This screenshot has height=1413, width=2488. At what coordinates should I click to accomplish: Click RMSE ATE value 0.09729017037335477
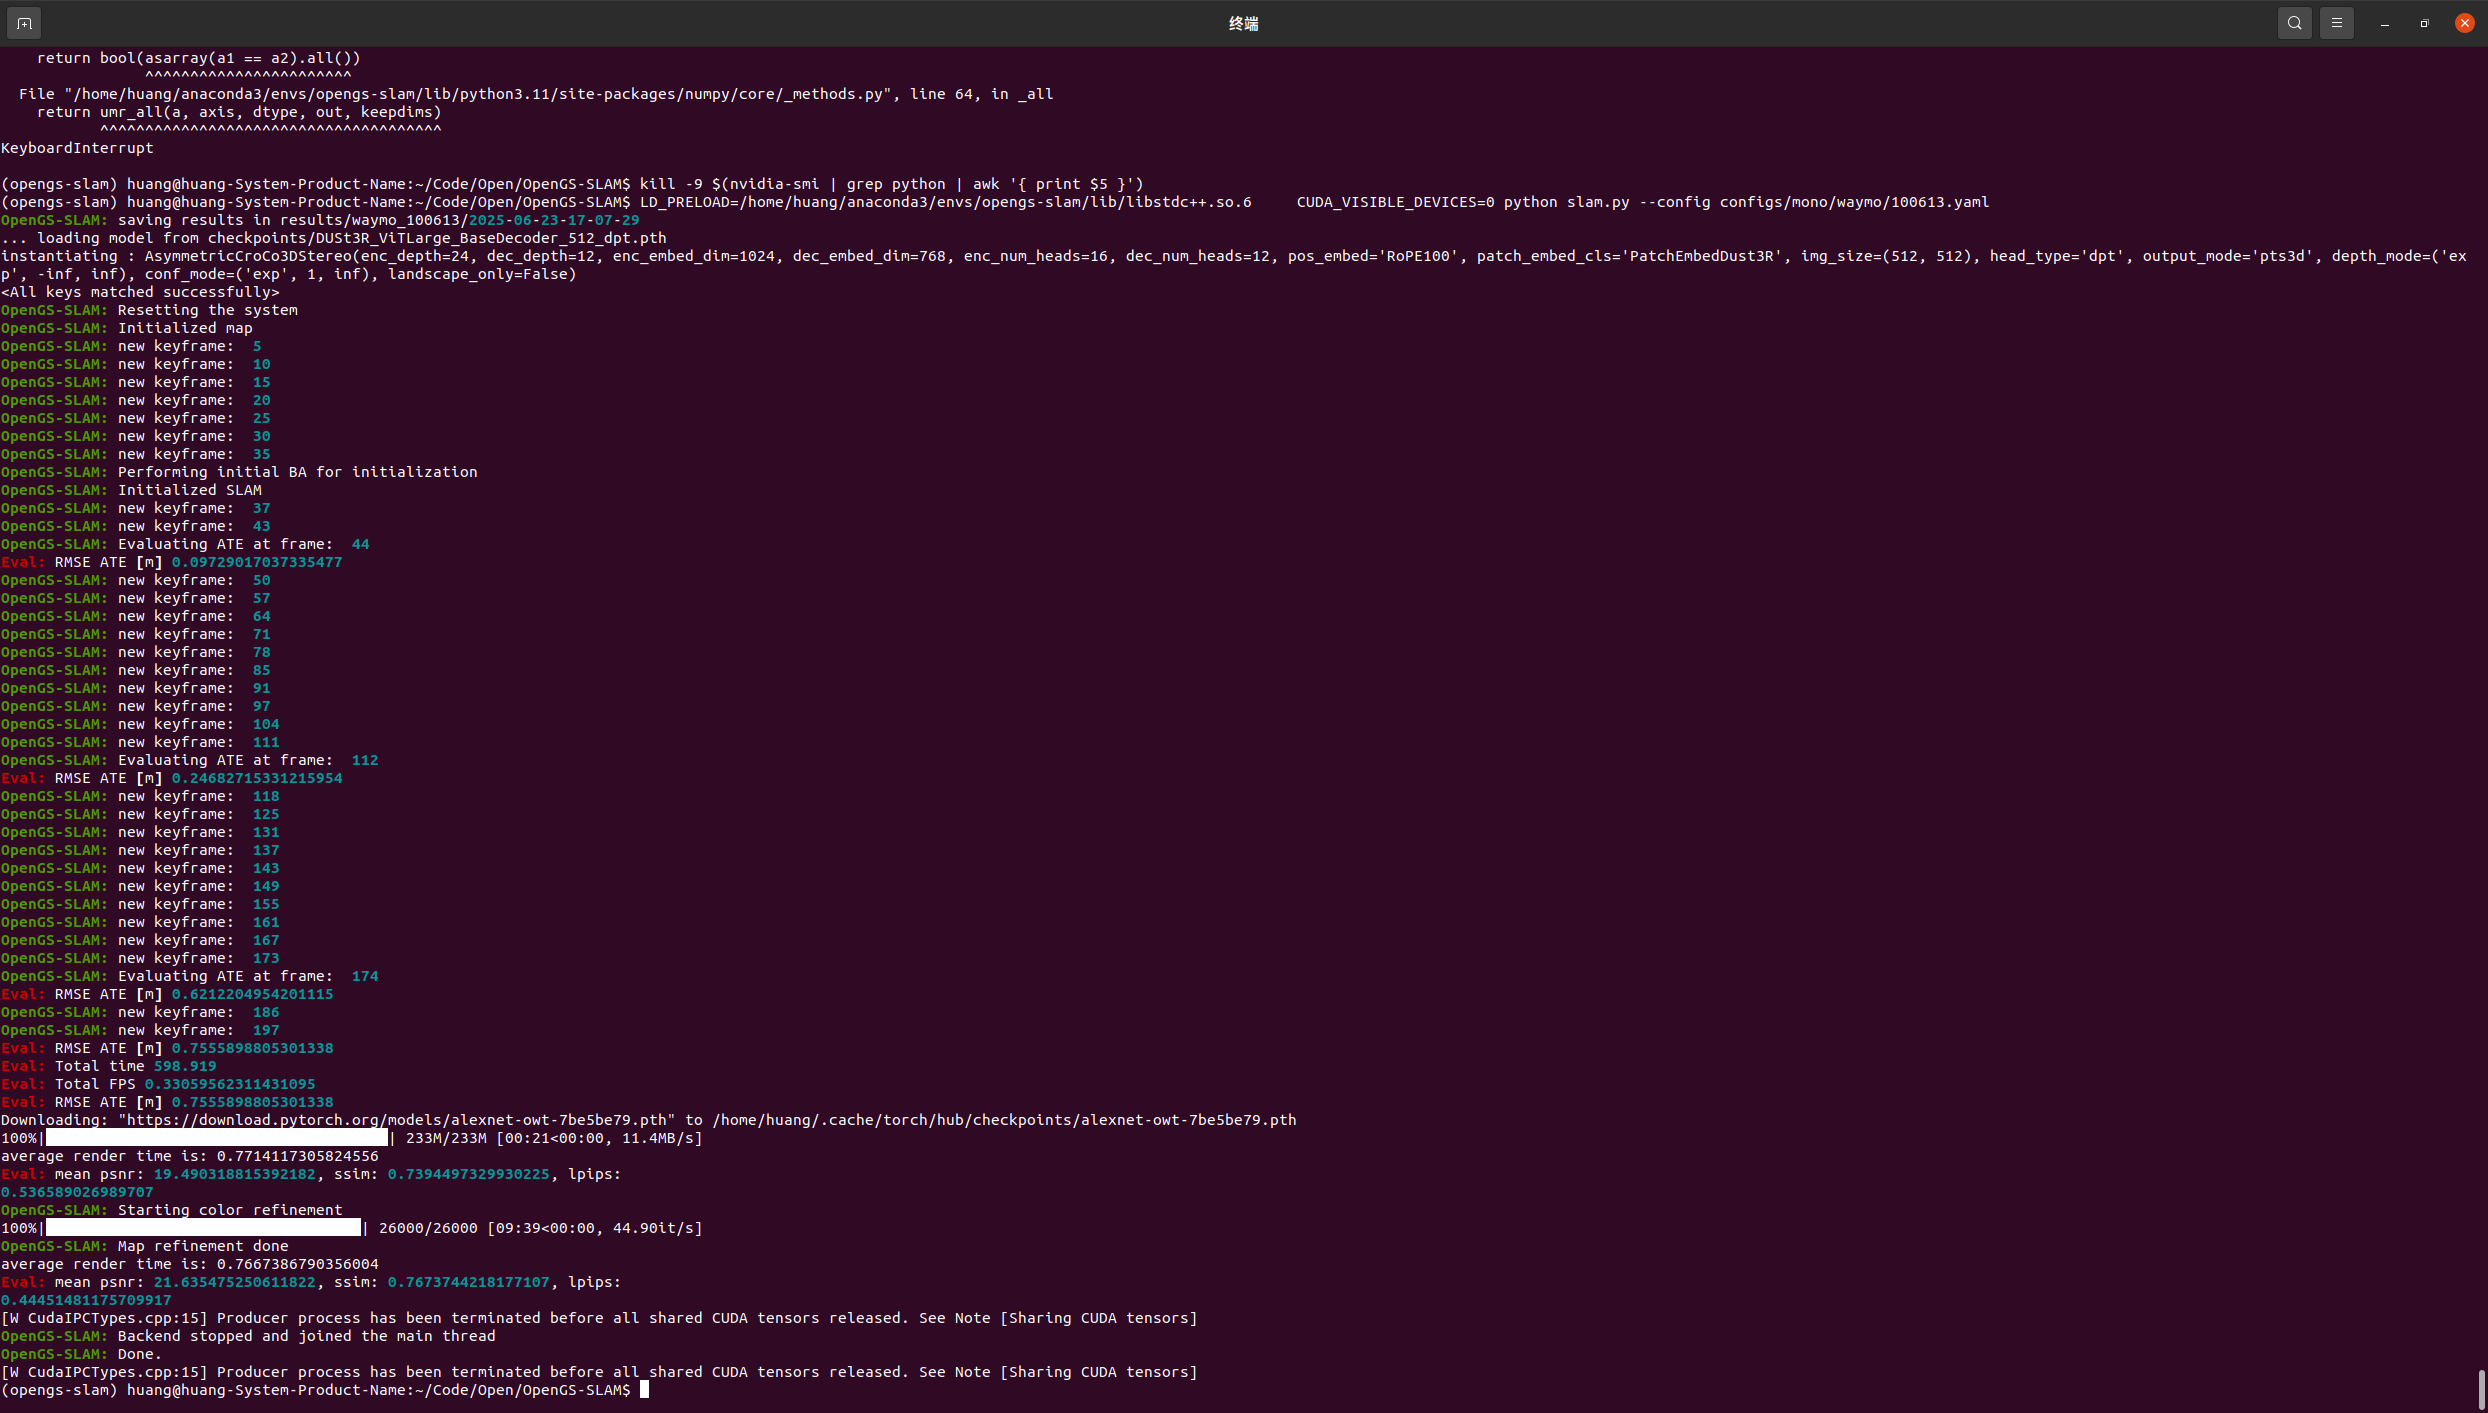pyautogui.click(x=257, y=562)
